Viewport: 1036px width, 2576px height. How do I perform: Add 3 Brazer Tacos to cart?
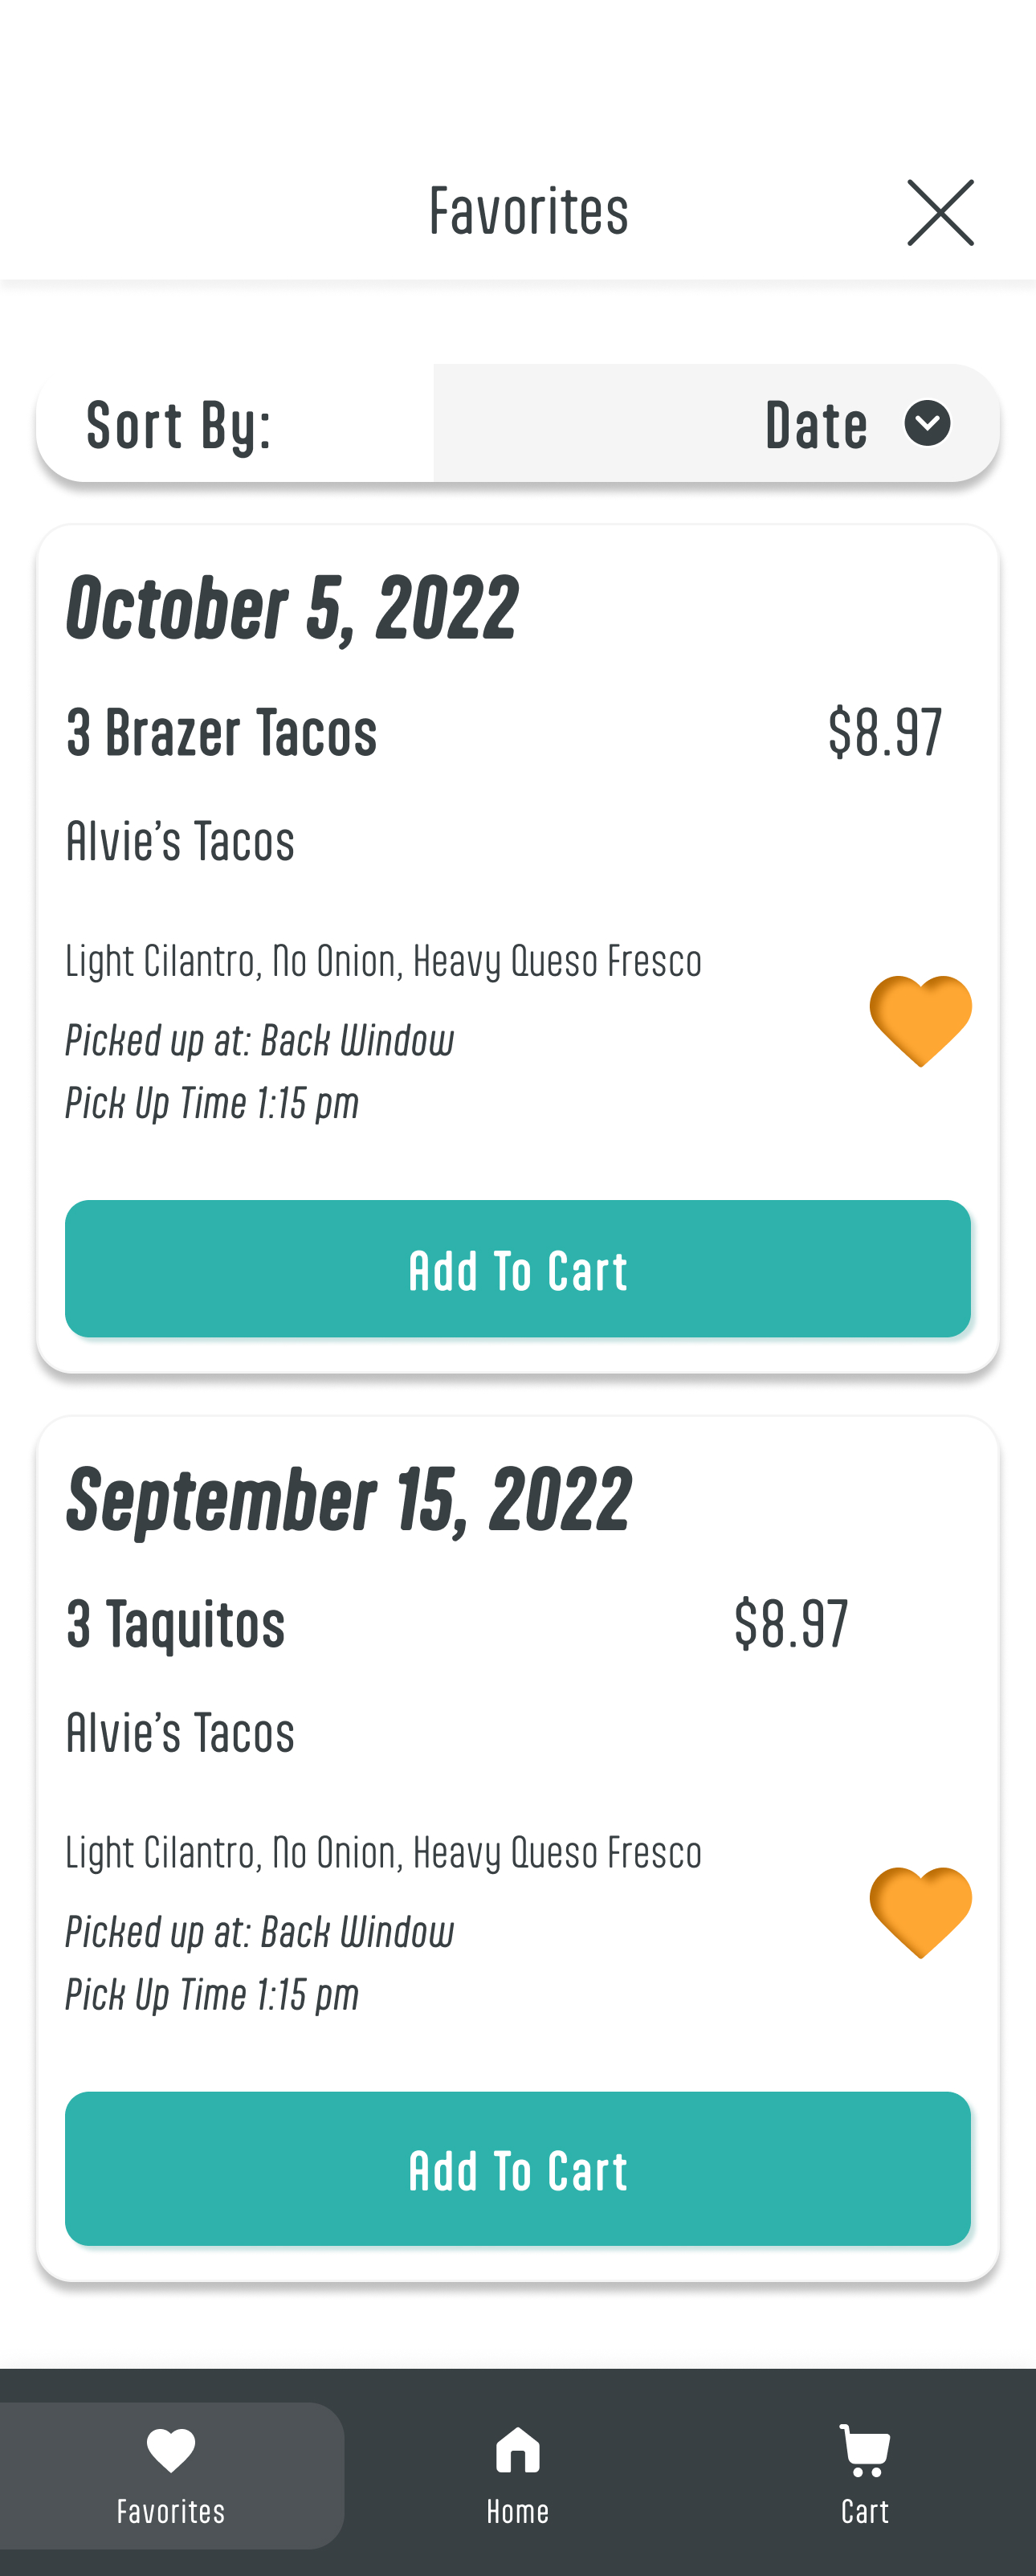(518, 1269)
